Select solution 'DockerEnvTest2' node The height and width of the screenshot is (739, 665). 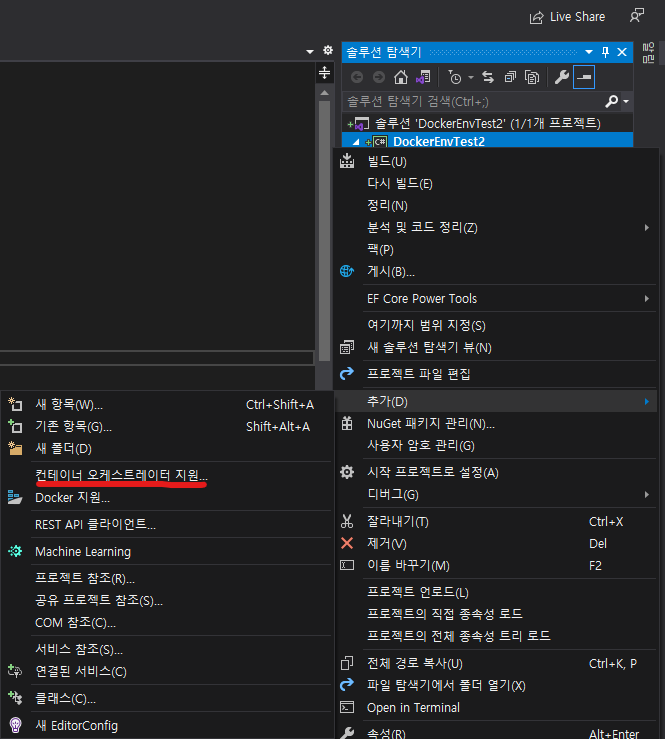click(487, 123)
